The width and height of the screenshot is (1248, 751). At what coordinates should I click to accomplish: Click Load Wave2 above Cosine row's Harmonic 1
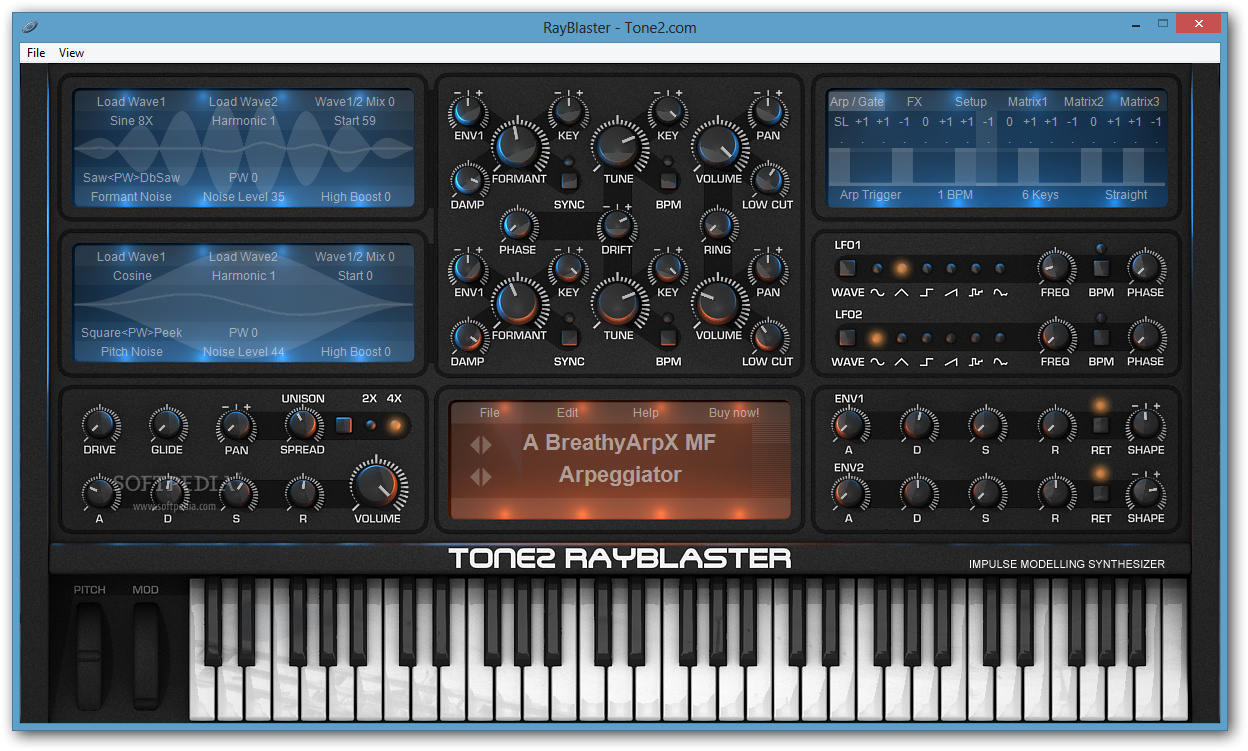[243, 257]
